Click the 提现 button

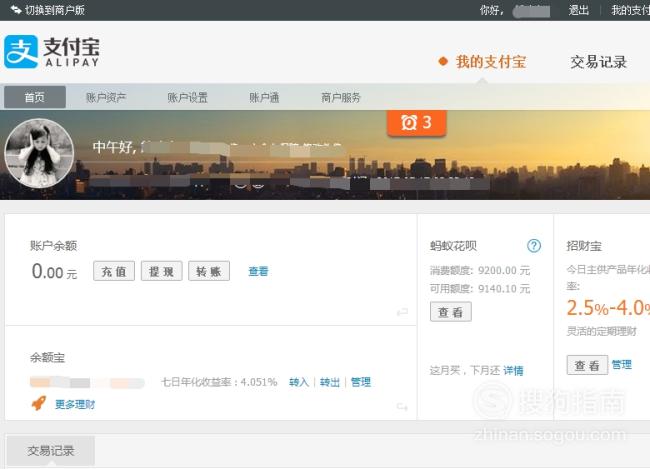[x=162, y=271]
